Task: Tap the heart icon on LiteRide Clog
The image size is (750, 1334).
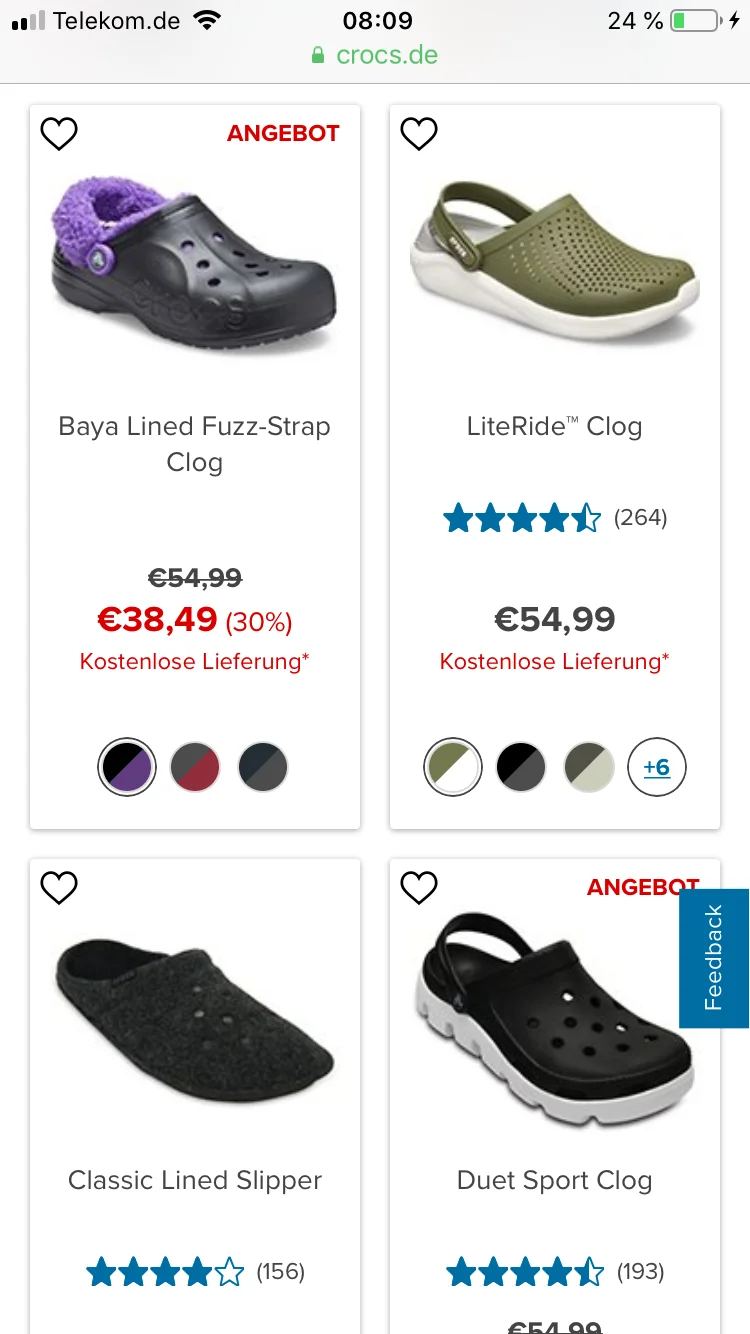Action: pos(419,134)
